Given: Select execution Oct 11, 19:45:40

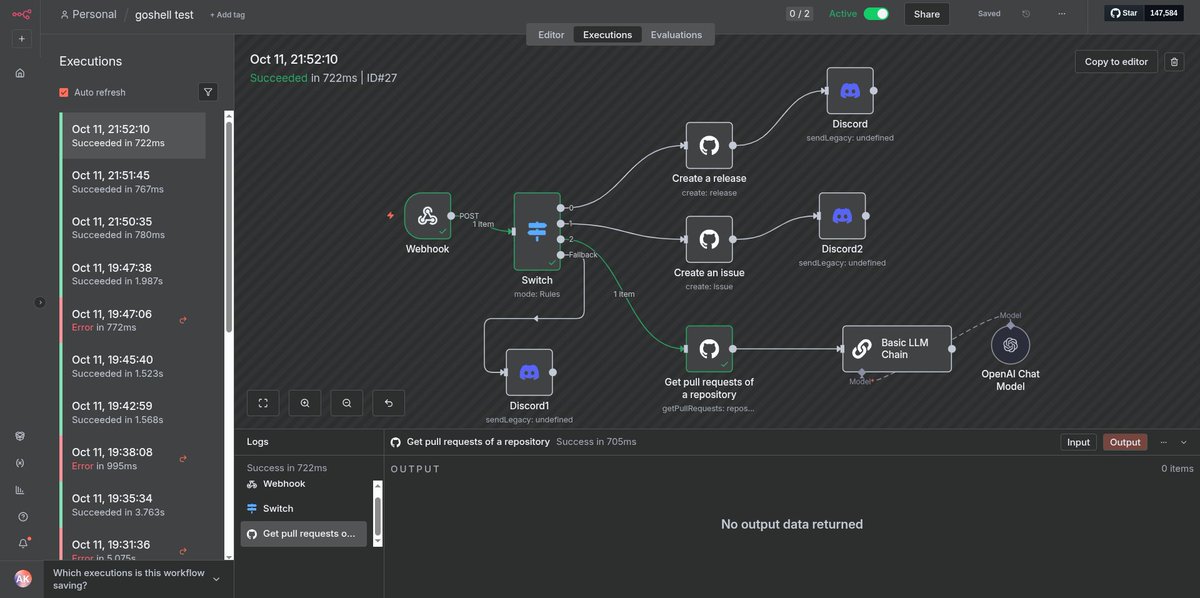Looking at the screenshot, I should point(133,366).
